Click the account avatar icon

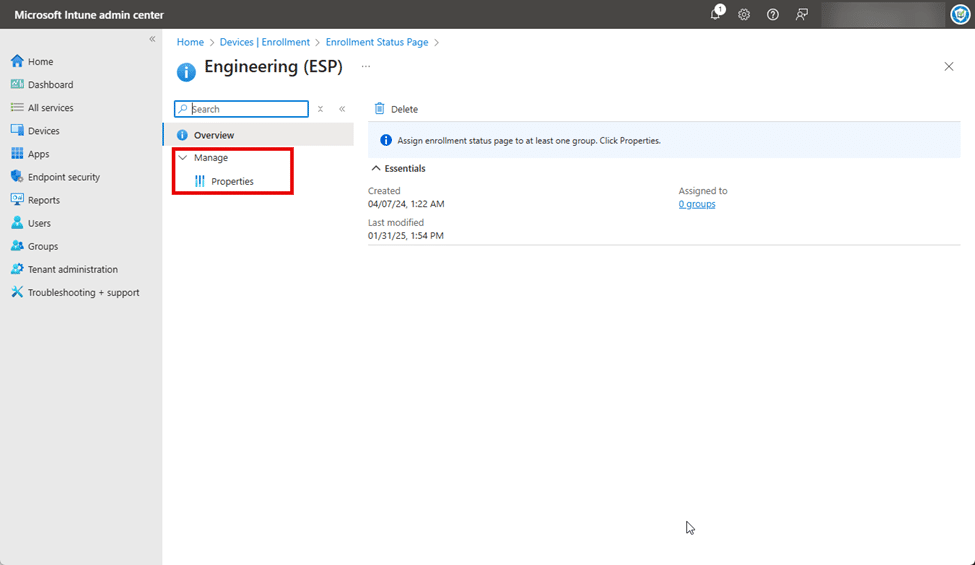pyautogui.click(x=959, y=14)
